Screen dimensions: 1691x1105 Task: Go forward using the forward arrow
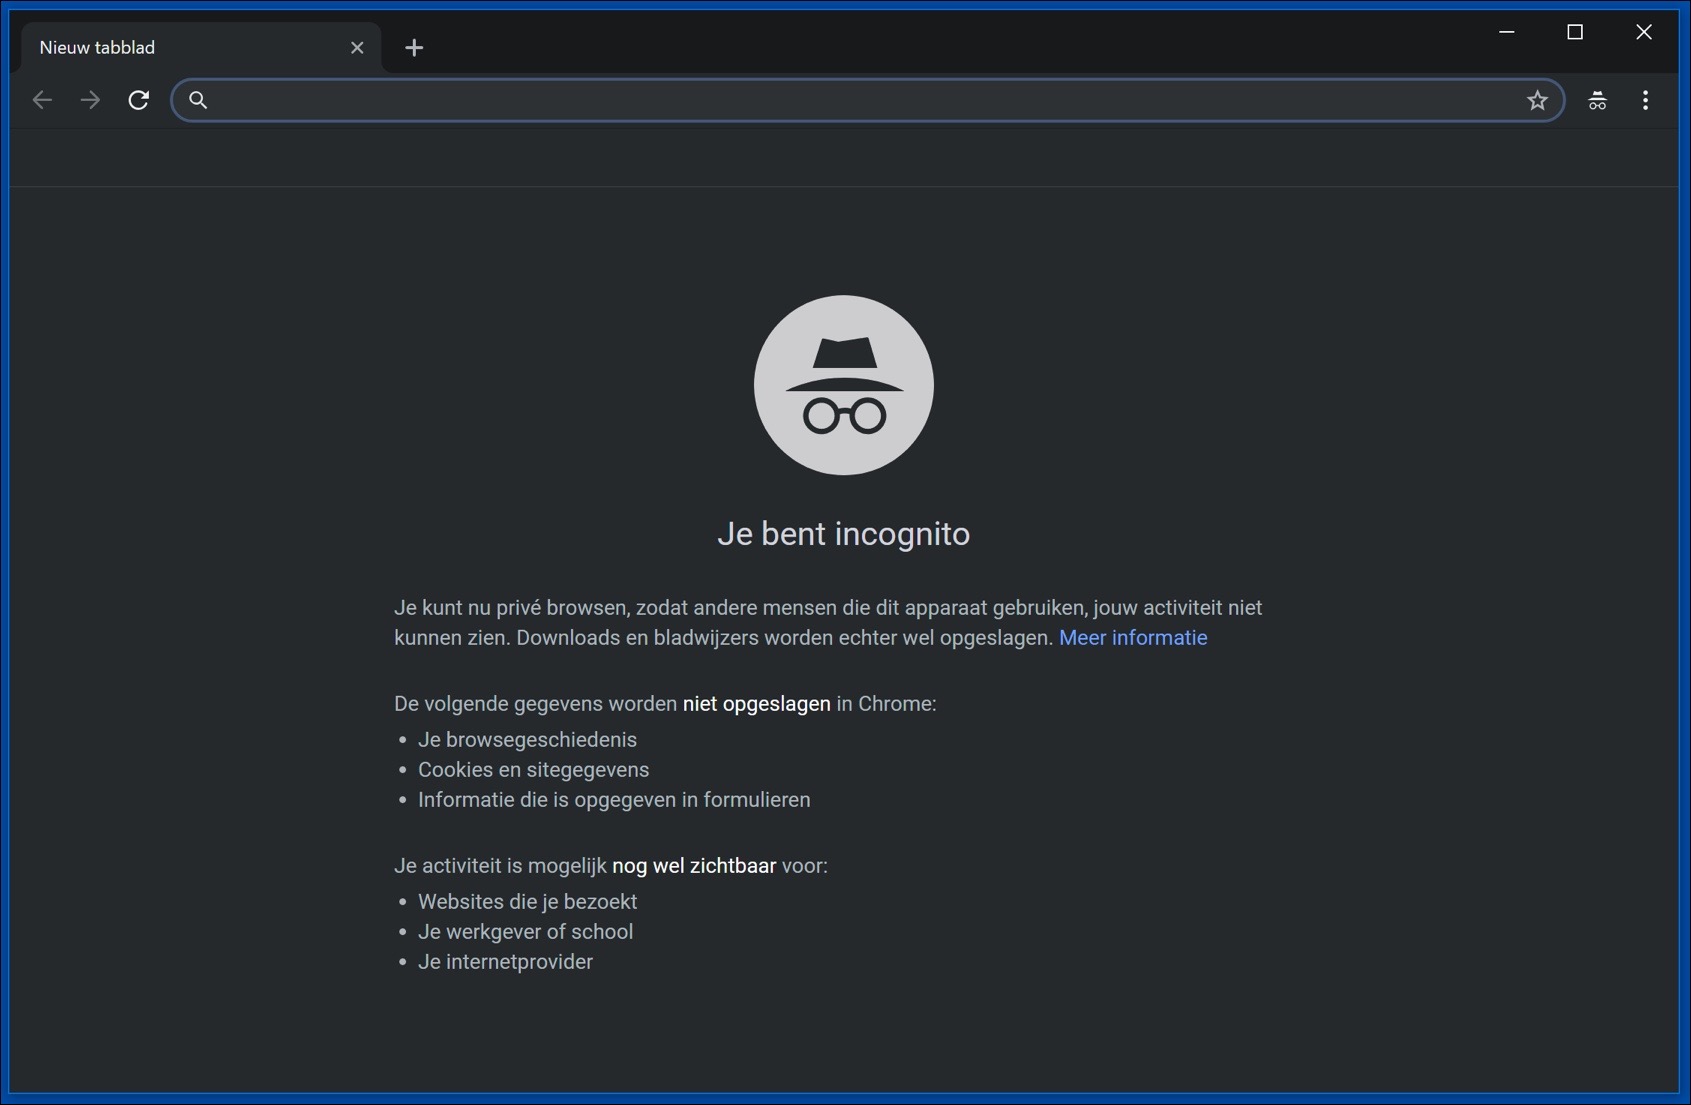click(x=90, y=100)
